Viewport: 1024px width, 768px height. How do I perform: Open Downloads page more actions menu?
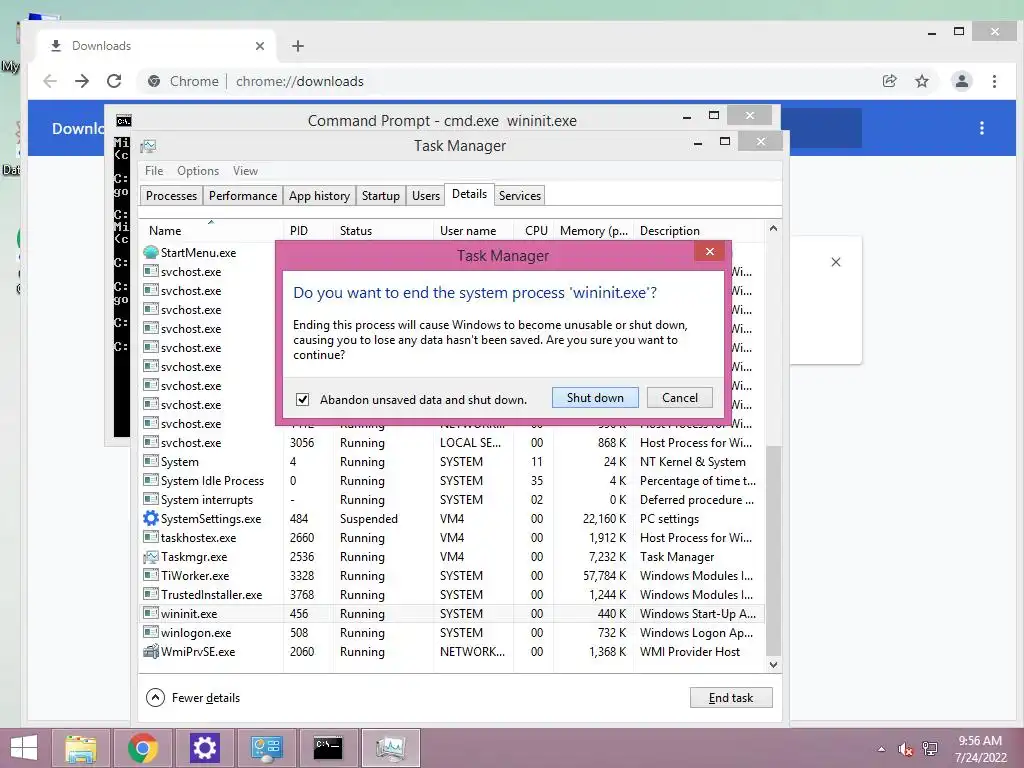point(982,128)
